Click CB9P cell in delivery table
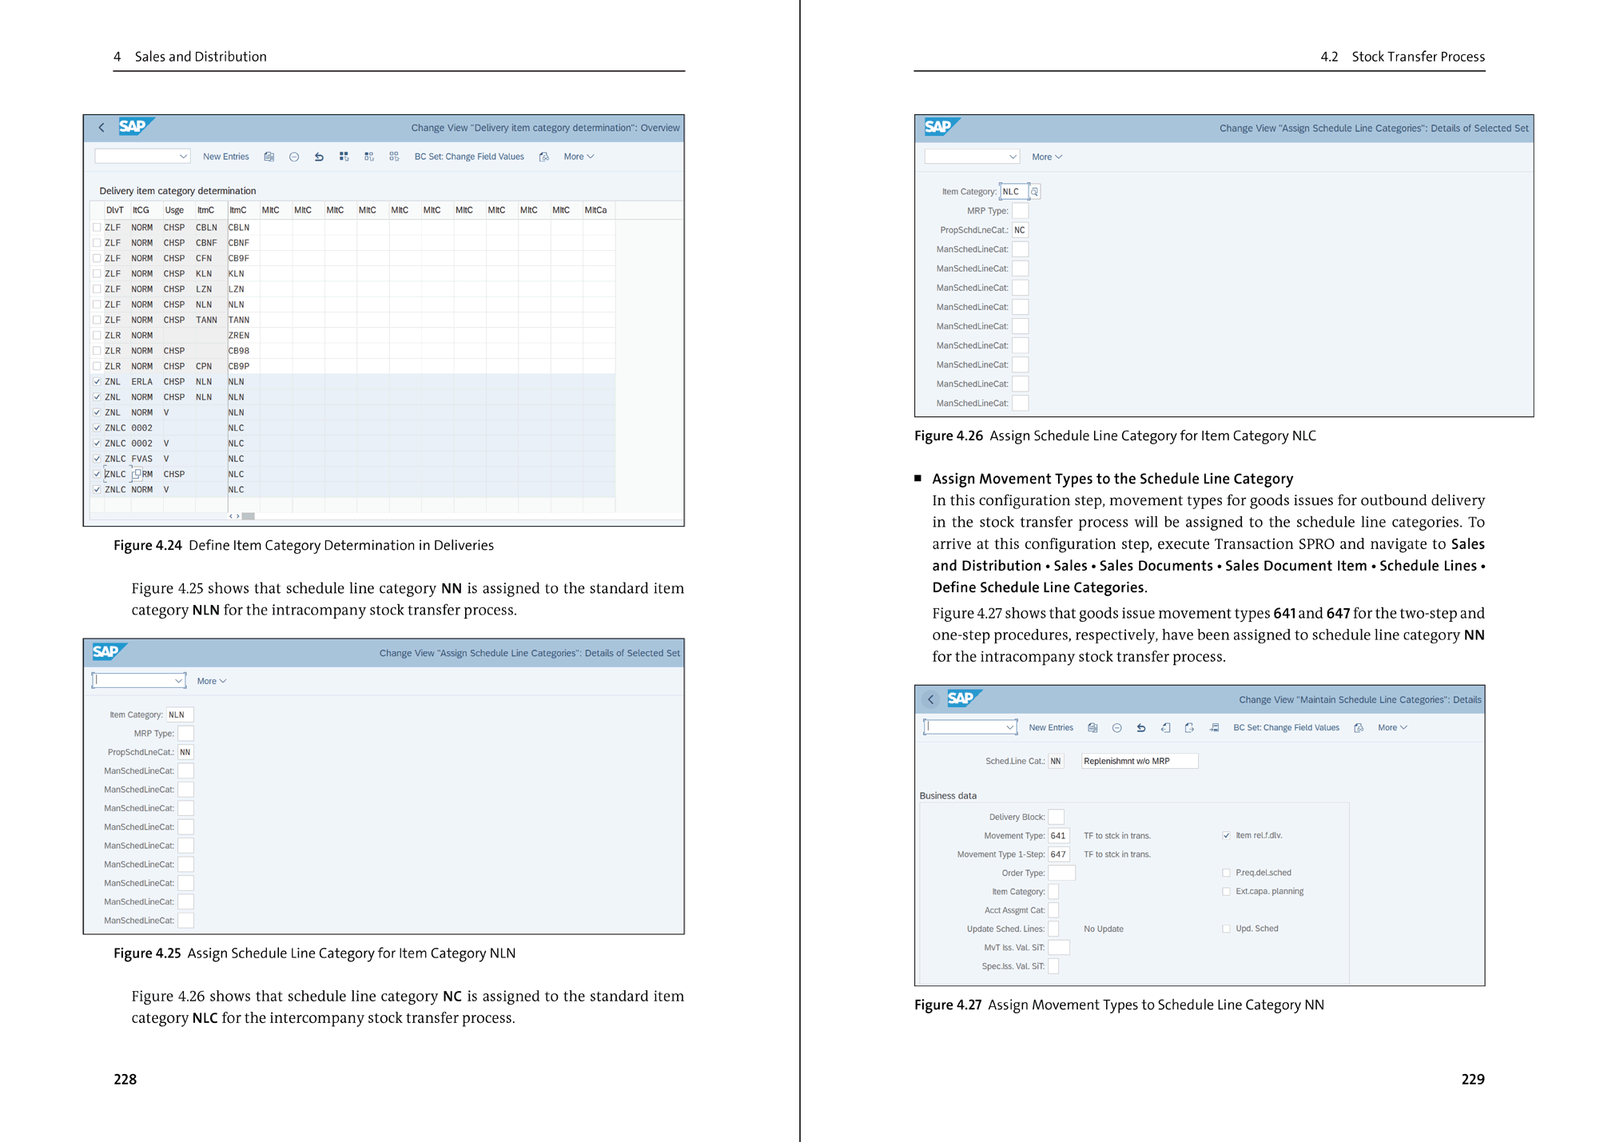 pos(242,367)
